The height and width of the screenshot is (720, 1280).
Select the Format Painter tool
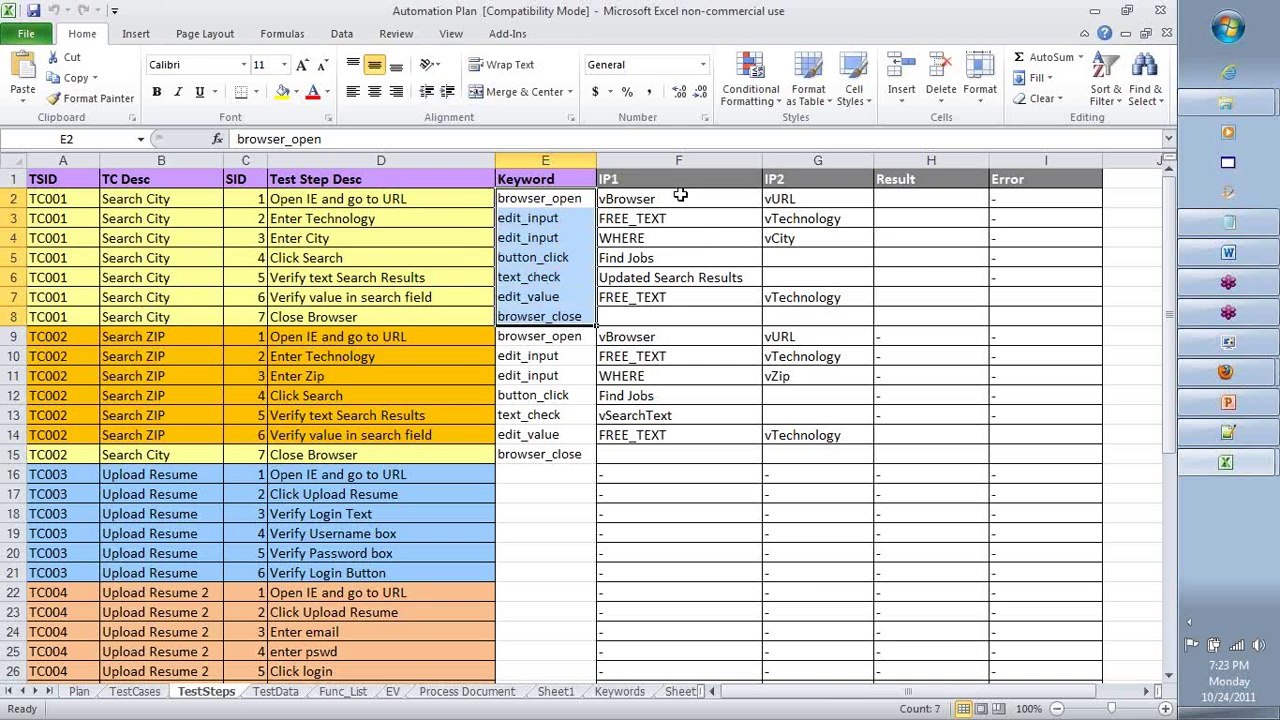coord(90,98)
